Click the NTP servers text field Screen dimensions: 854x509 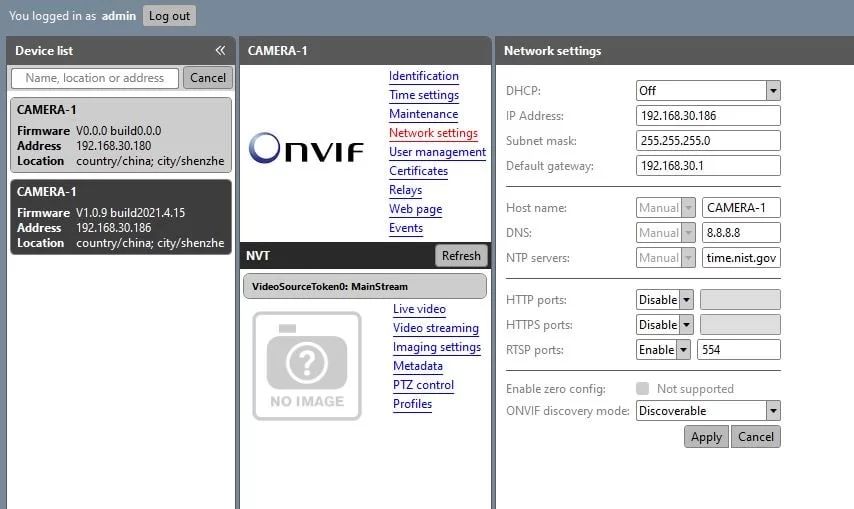coord(741,258)
